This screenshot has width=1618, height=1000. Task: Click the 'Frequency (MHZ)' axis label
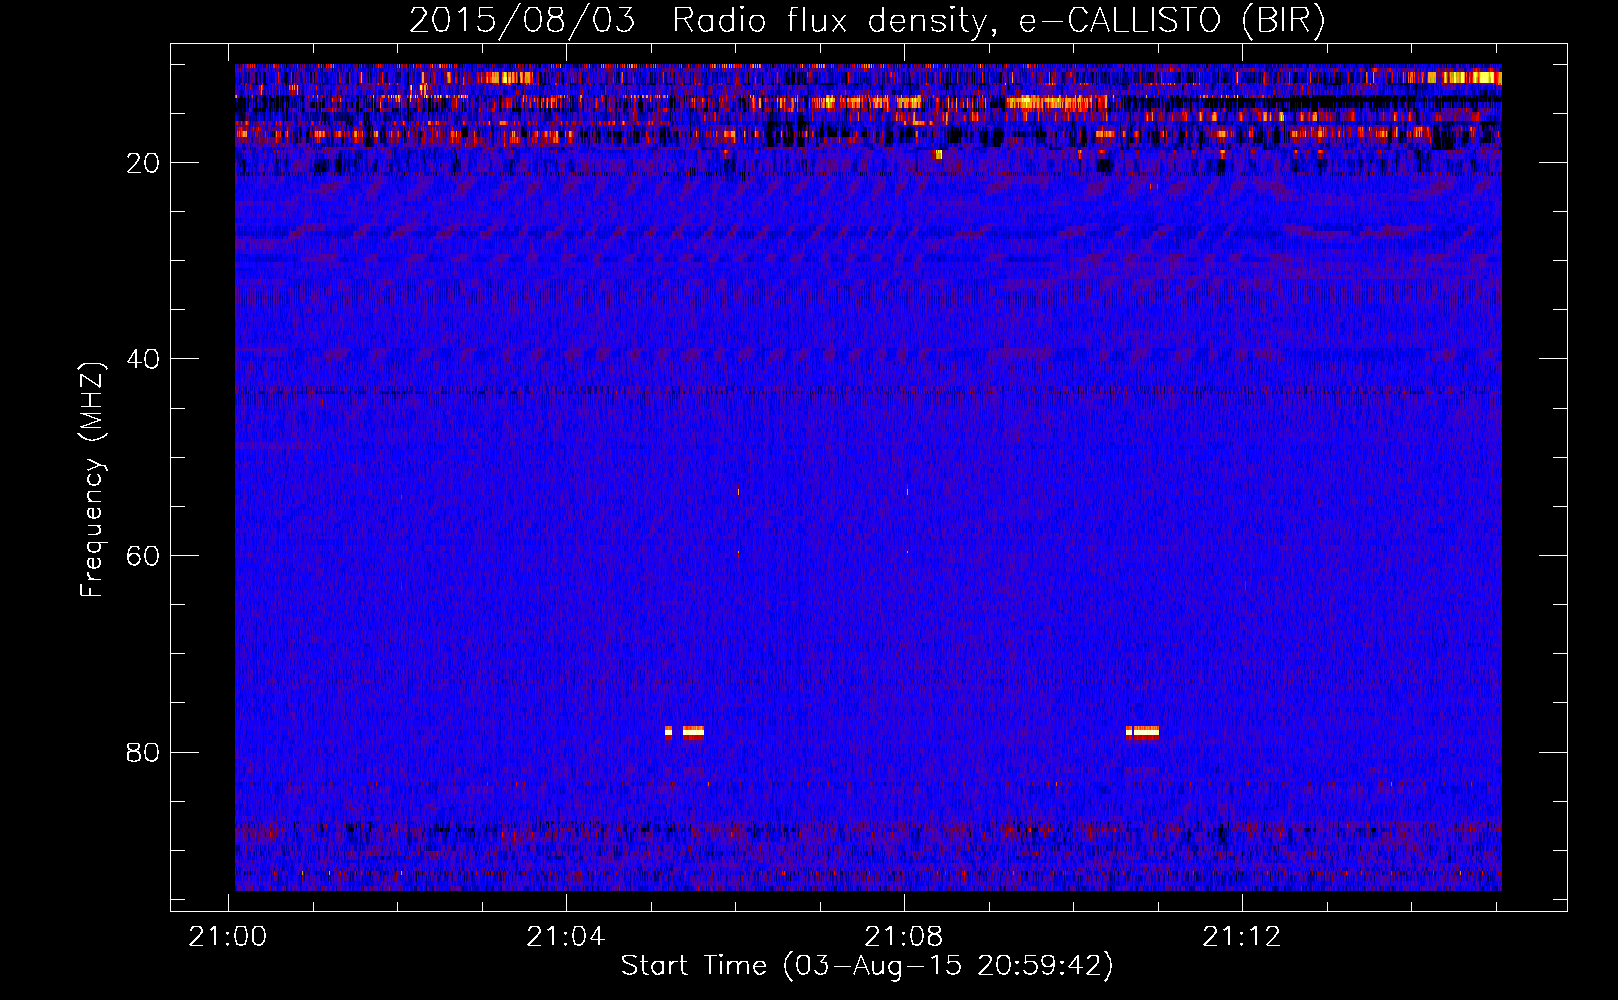pyautogui.click(x=92, y=481)
